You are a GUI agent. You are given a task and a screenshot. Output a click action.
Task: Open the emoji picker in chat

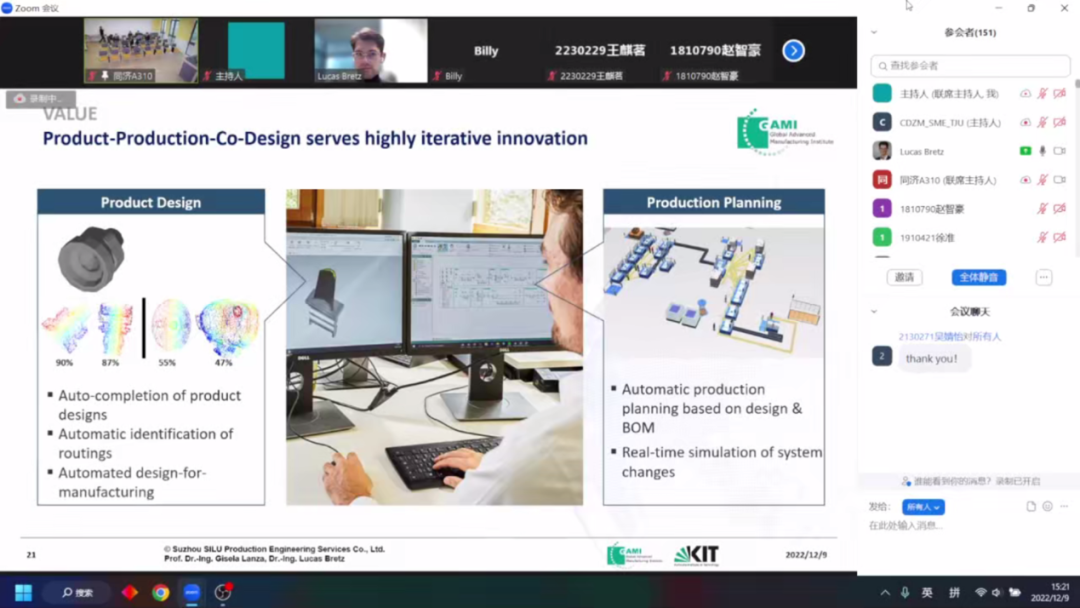pos(1047,507)
